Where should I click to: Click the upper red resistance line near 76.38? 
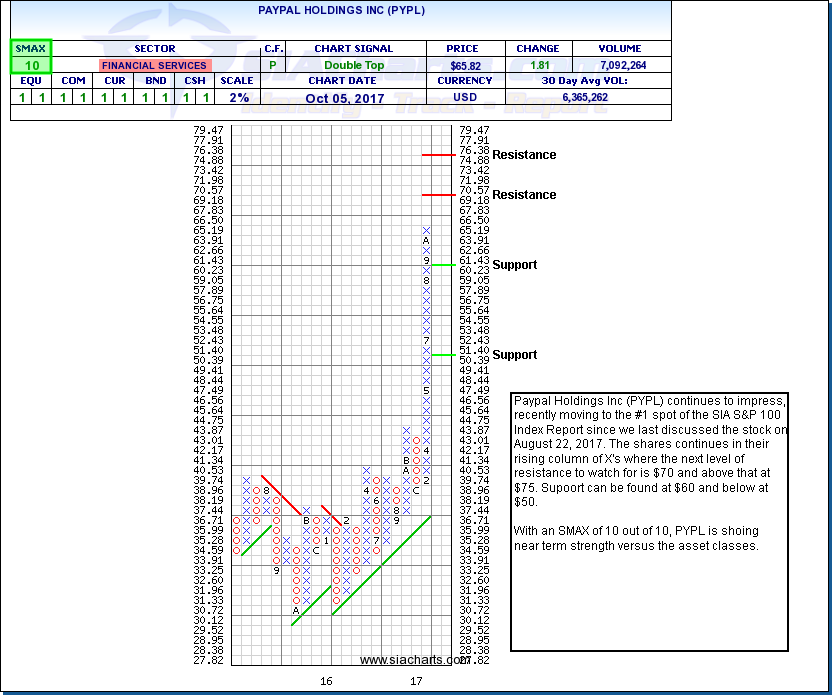tap(438, 155)
